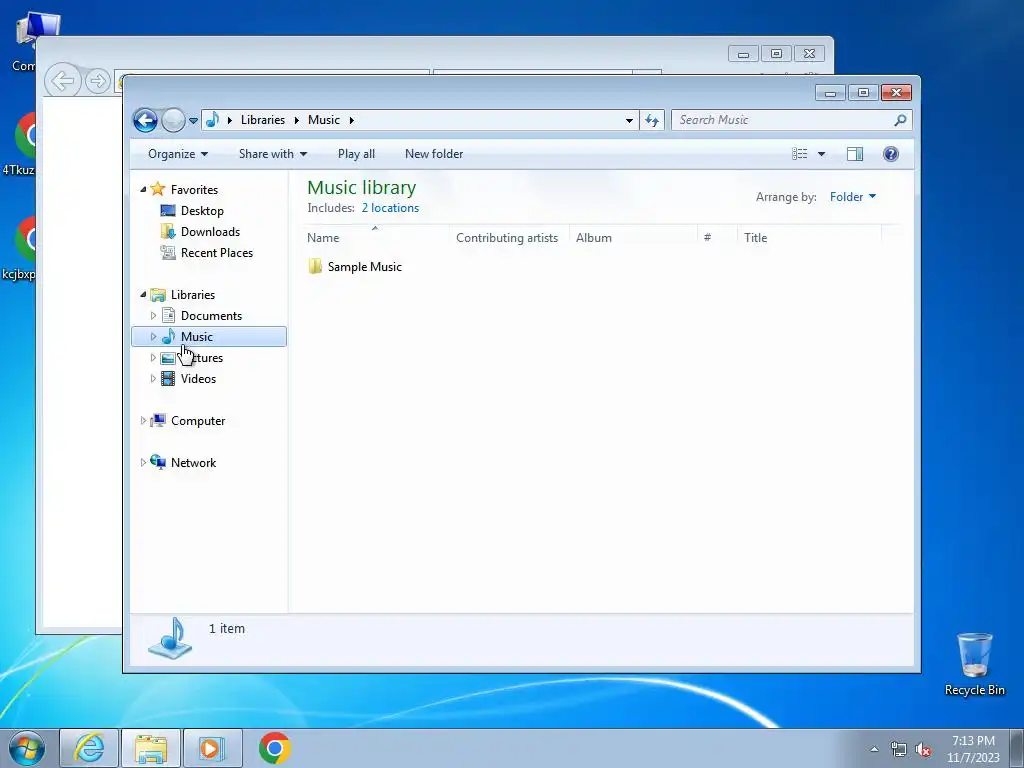Expand the Computer node
Image resolution: width=1024 pixels, height=768 pixels.
(x=143, y=421)
